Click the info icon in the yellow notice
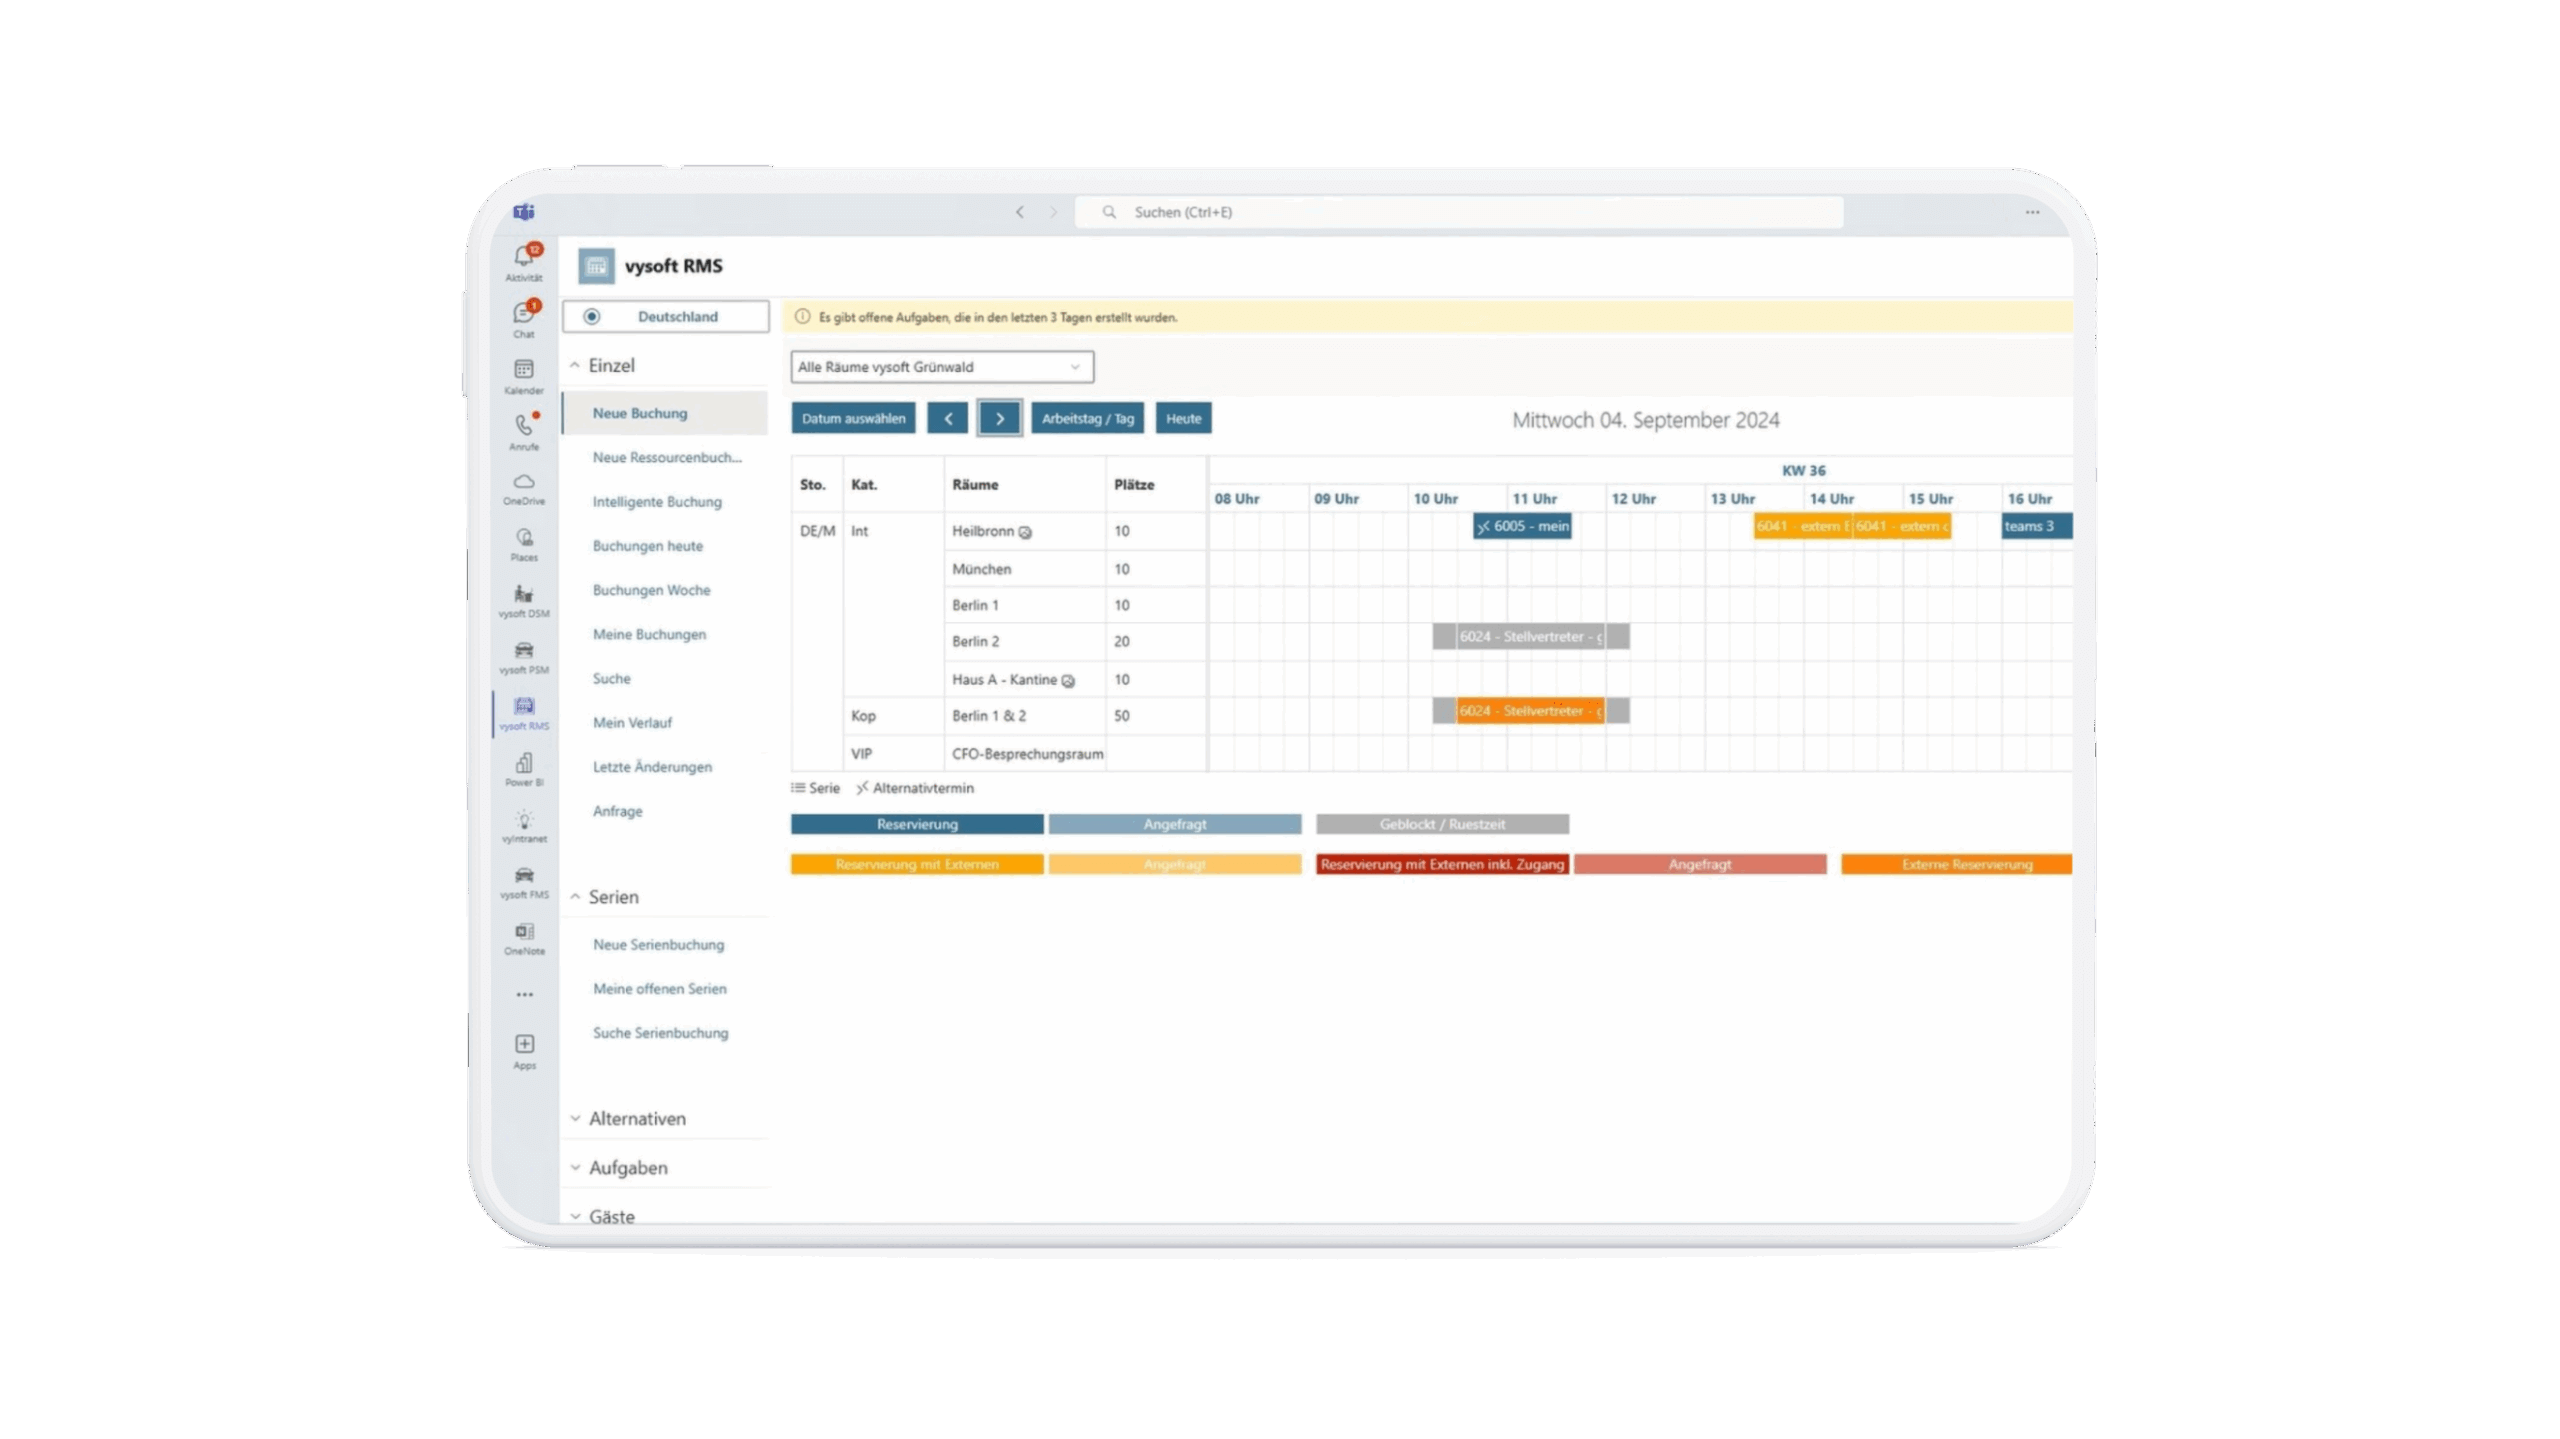This screenshot has height=1439, width=2560. tap(802, 317)
